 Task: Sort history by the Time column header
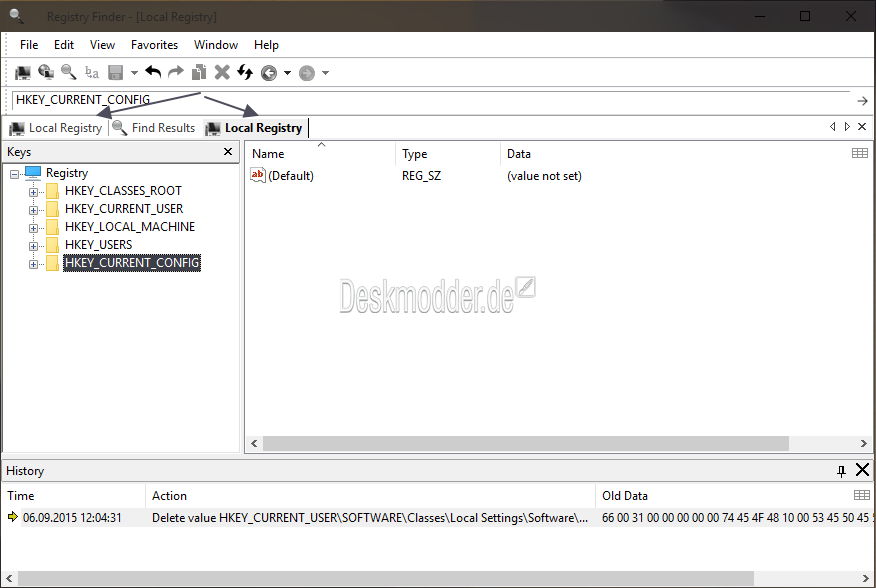[x=73, y=496]
